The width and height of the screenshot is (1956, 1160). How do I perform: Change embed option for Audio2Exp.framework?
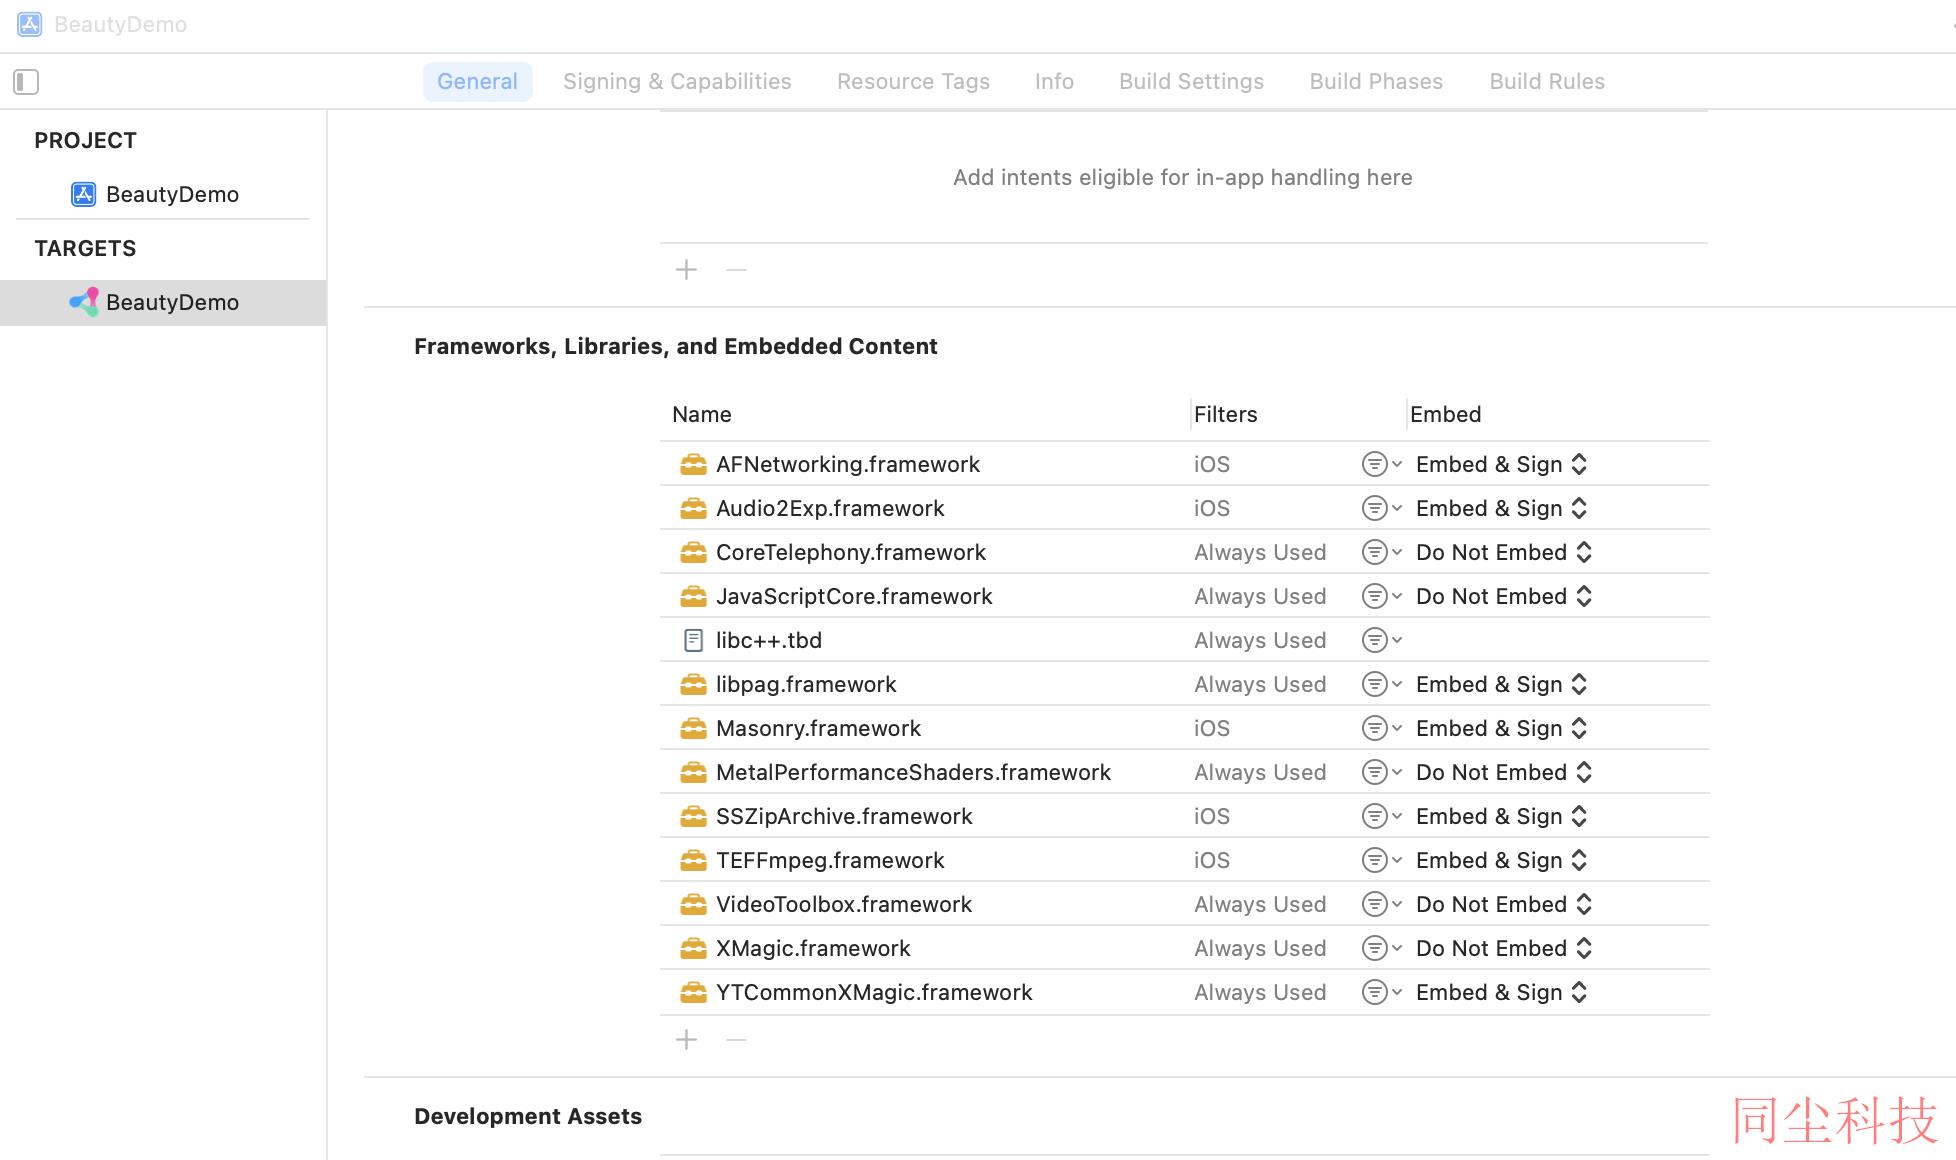point(1502,508)
